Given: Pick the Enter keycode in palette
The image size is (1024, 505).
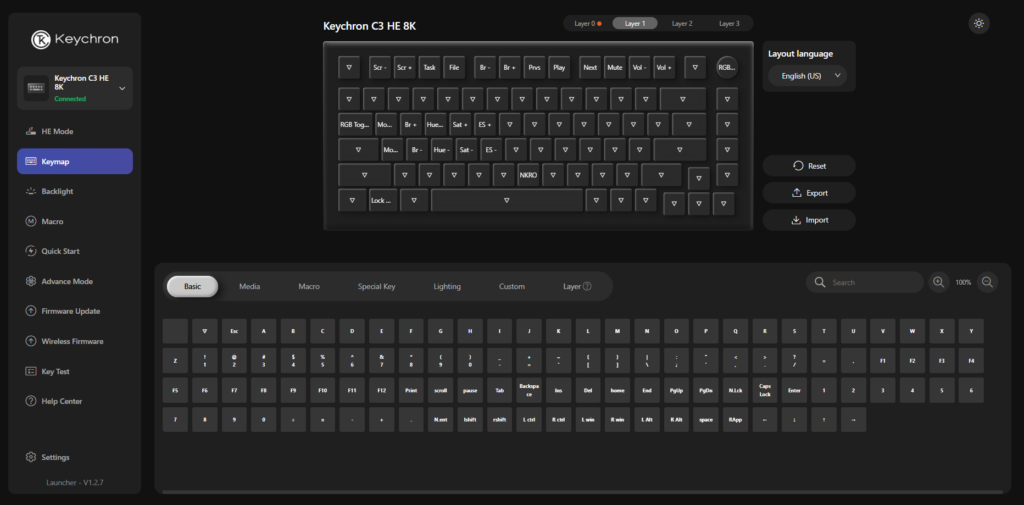Looking at the screenshot, I should pos(794,390).
